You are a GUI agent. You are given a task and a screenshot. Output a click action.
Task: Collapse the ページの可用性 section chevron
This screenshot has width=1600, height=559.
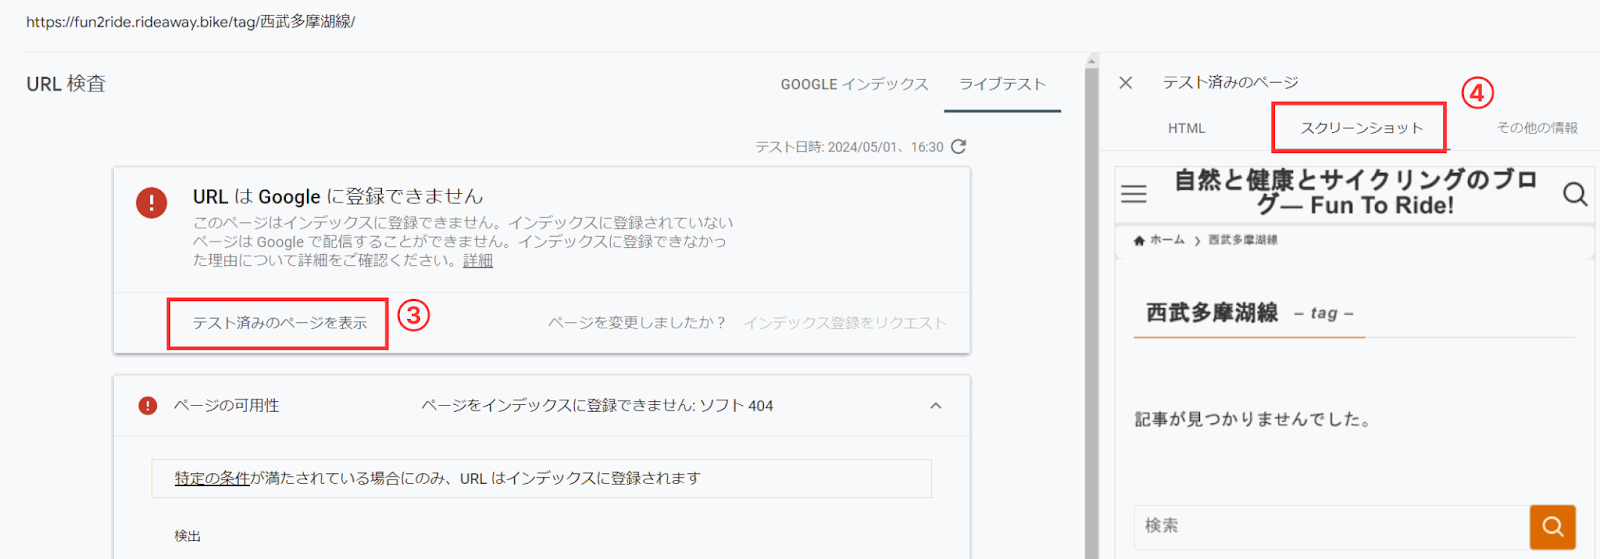(935, 406)
